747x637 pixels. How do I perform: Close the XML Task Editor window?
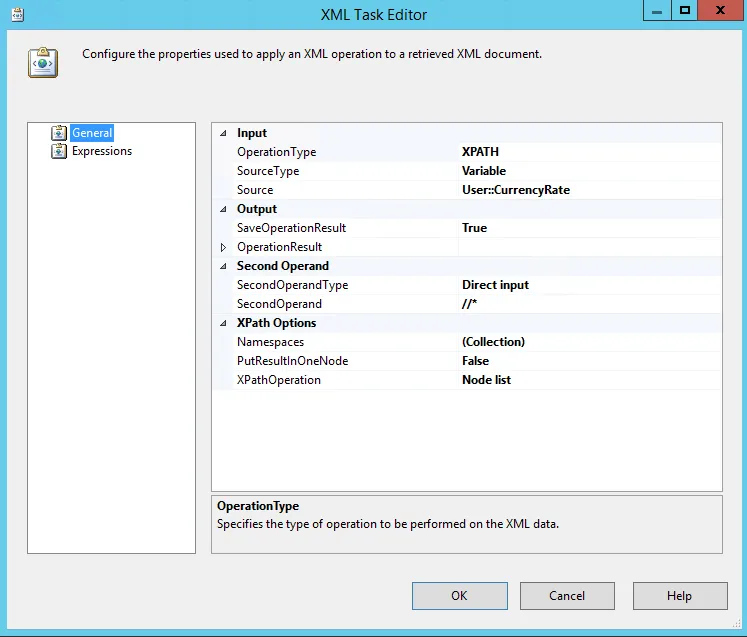coord(720,10)
